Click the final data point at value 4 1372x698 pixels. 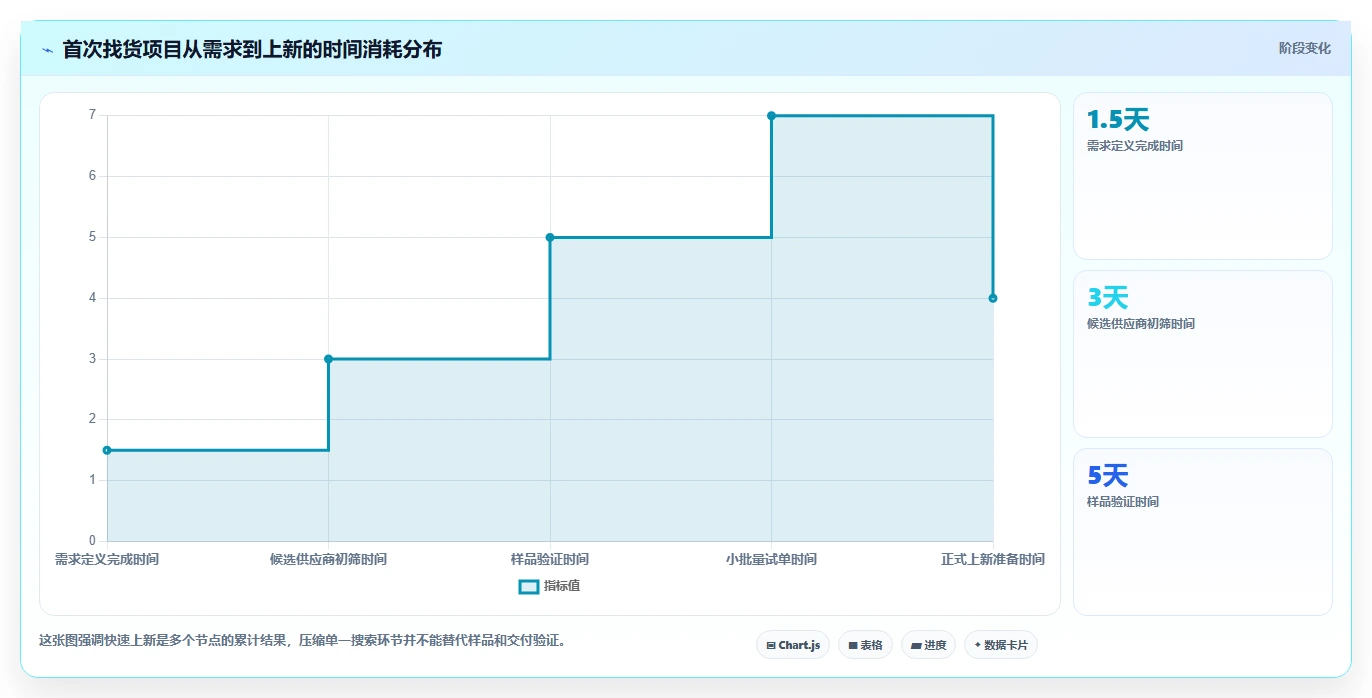click(x=993, y=298)
